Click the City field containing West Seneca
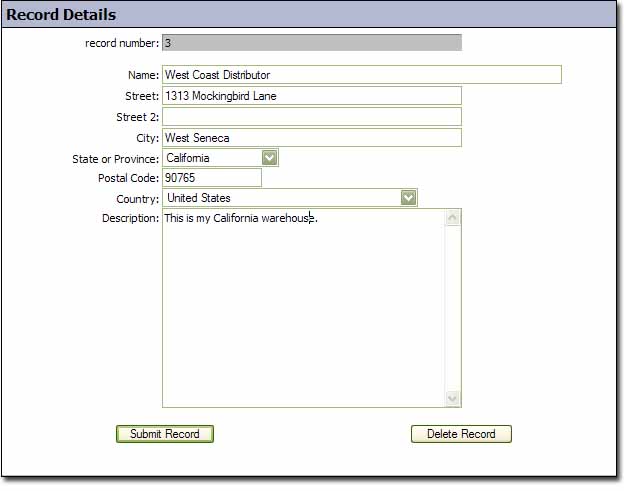The height and width of the screenshot is (491, 624). [x=311, y=138]
